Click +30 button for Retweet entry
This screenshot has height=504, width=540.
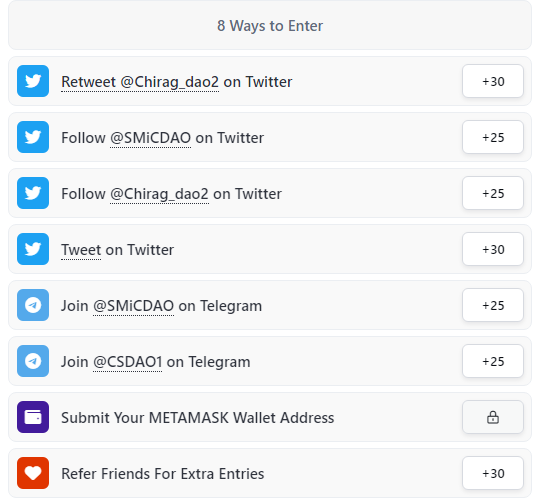click(493, 81)
